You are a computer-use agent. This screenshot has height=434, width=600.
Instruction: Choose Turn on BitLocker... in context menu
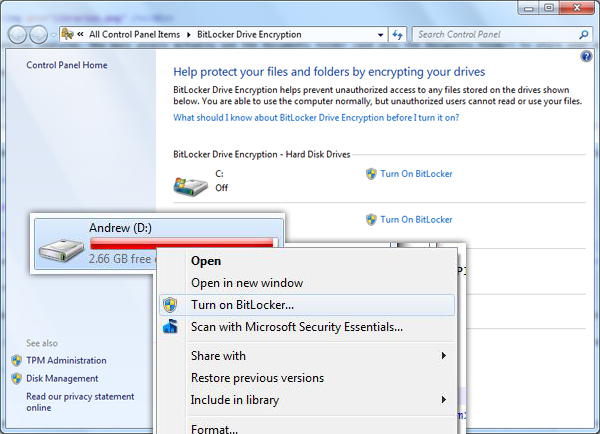click(x=307, y=305)
